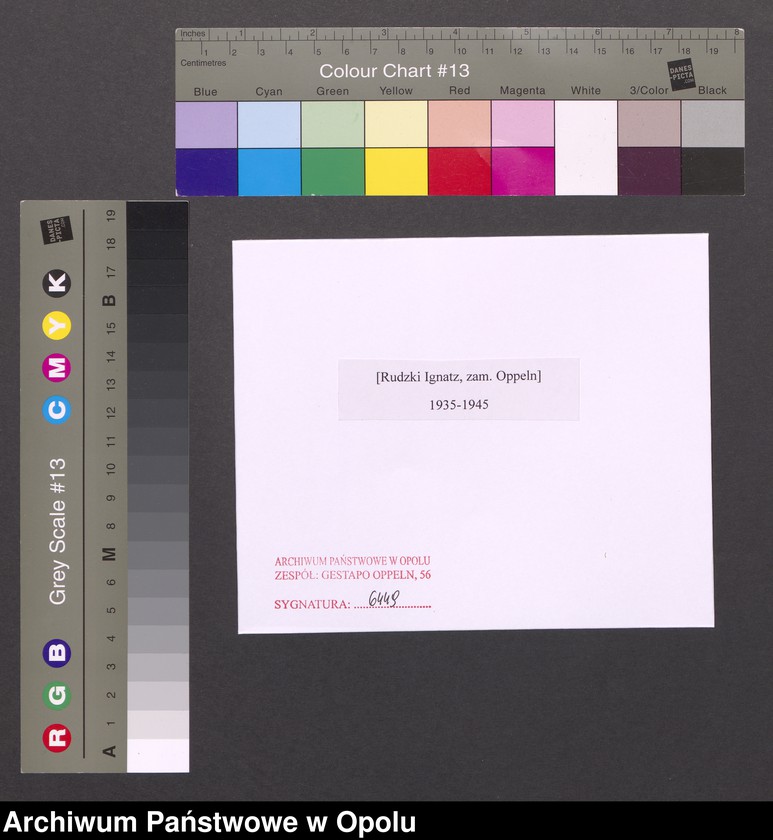Click the yellow Y circle on grey scale

point(57,326)
